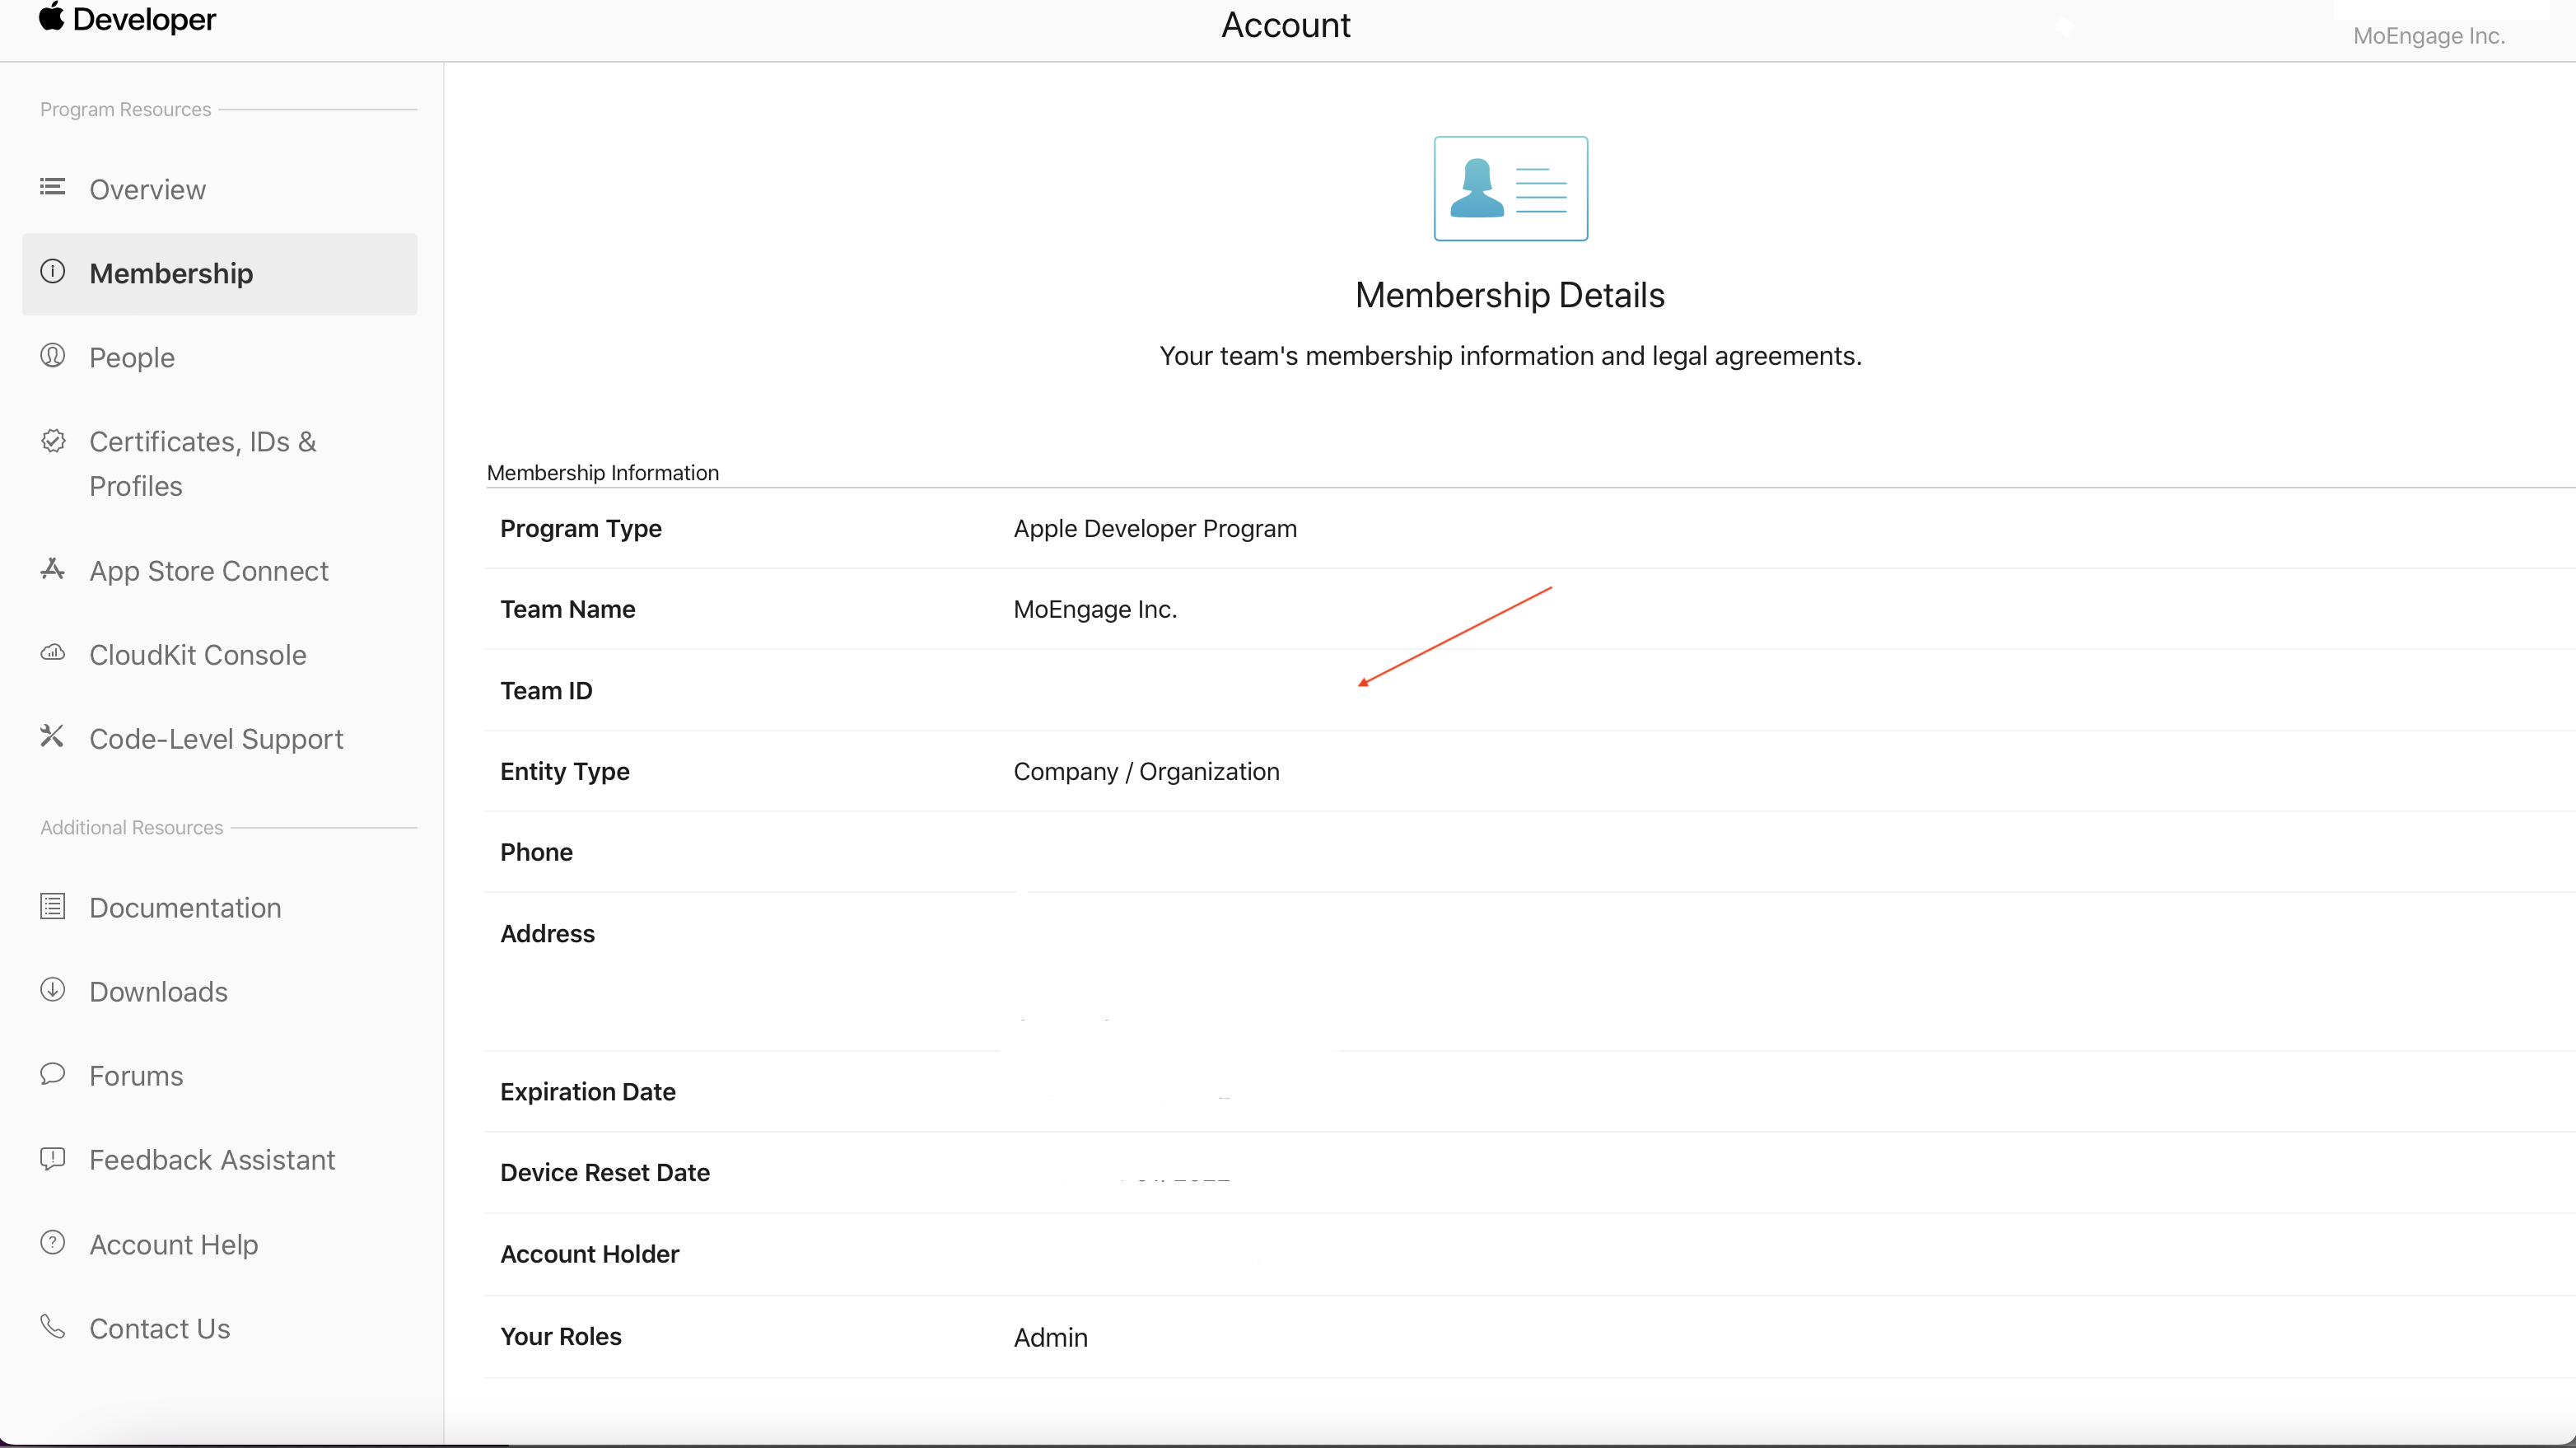The image size is (2576, 1448).
Task: Click the App Store Connect icon
Action: tap(52, 570)
